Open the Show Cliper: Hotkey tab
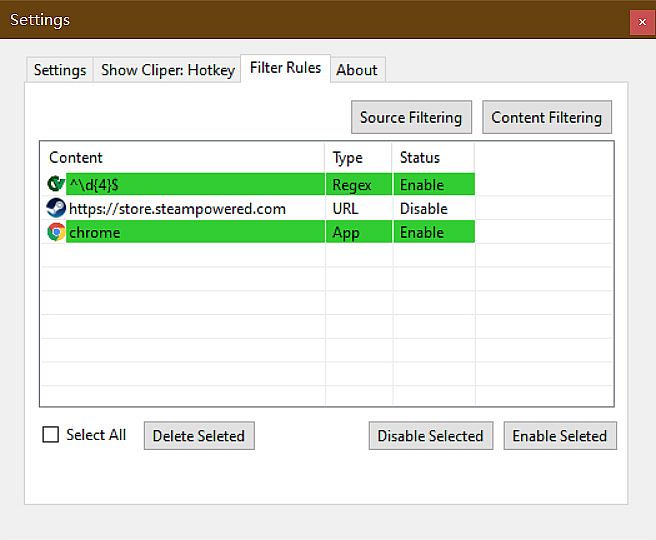The image size is (656, 540). click(167, 70)
